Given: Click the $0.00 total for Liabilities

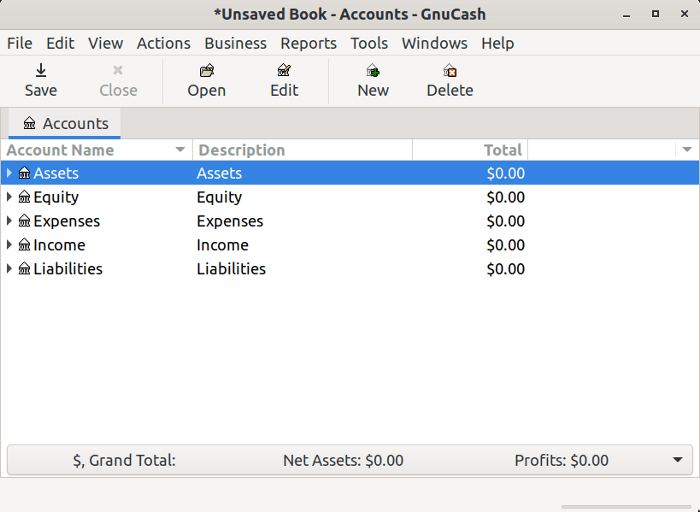Looking at the screenshot, I should coord(505,269).
